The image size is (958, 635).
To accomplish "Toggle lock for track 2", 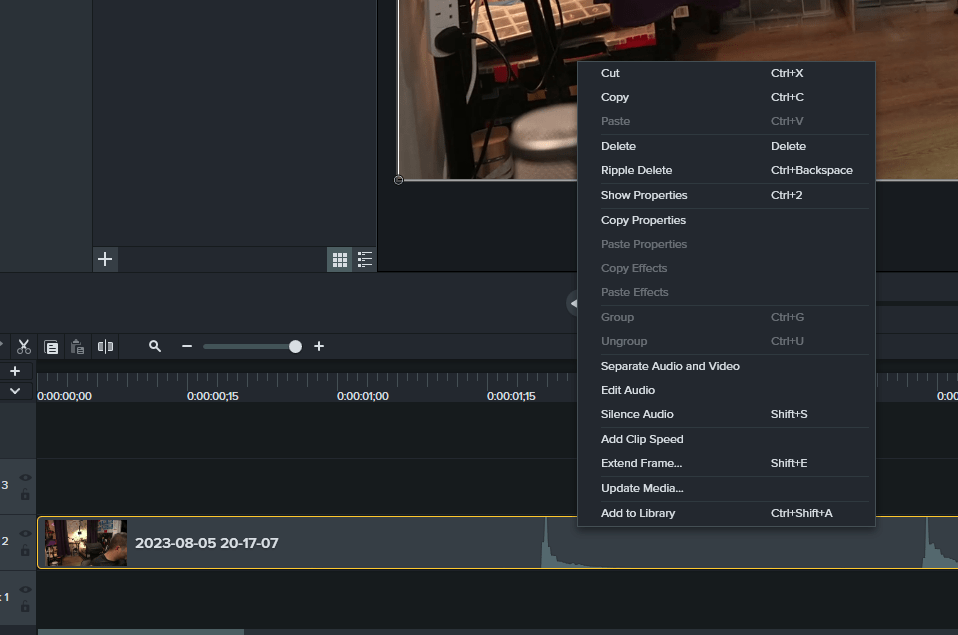I will coord(25,550).
